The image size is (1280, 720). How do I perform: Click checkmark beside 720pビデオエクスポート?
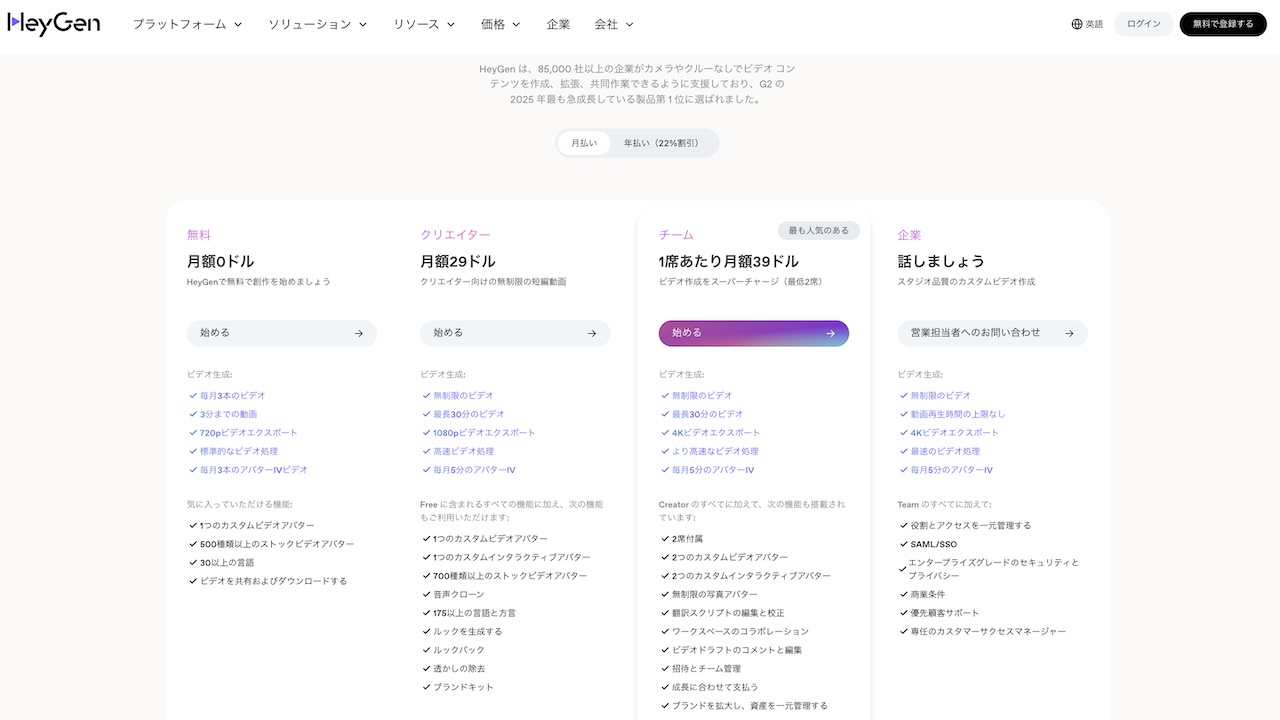point(193,432)
